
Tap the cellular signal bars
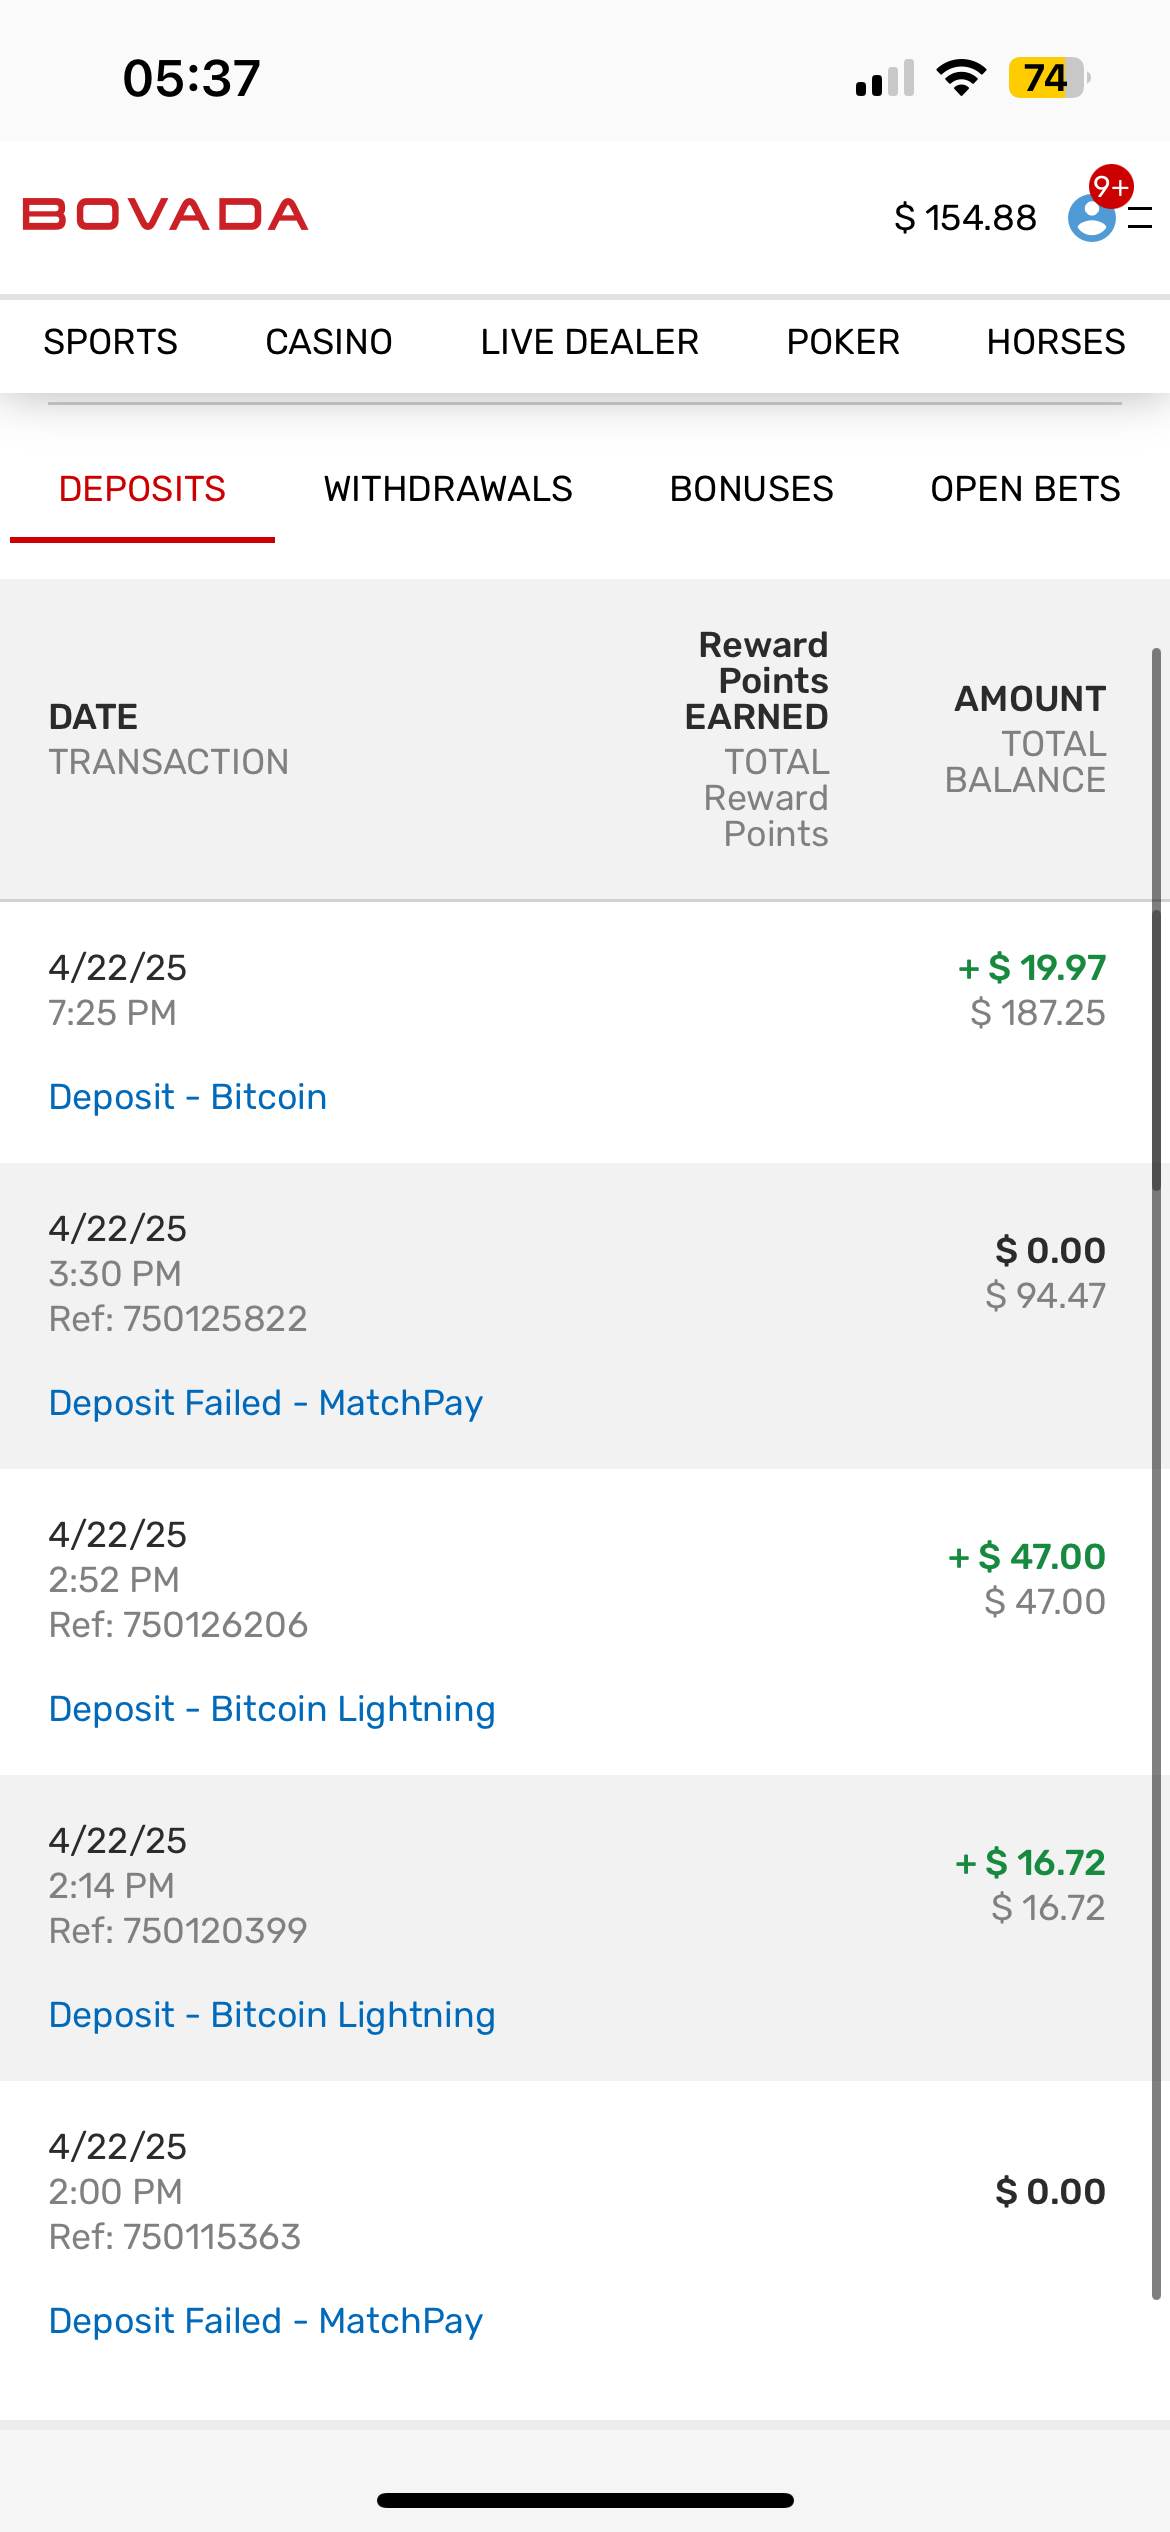pyautogui.click(x=885, y=78)
